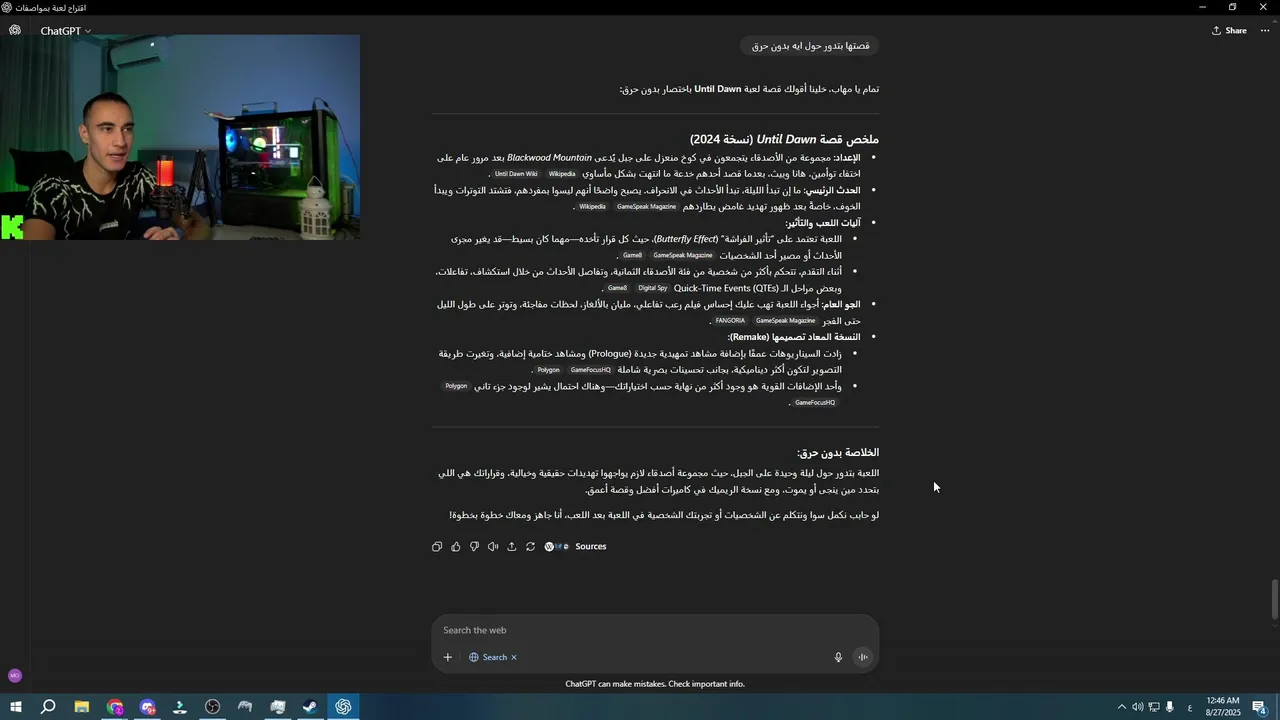Screen dimensions: 1280x720
Task: Click the first Polygon source chip
Action: point(548,370)
